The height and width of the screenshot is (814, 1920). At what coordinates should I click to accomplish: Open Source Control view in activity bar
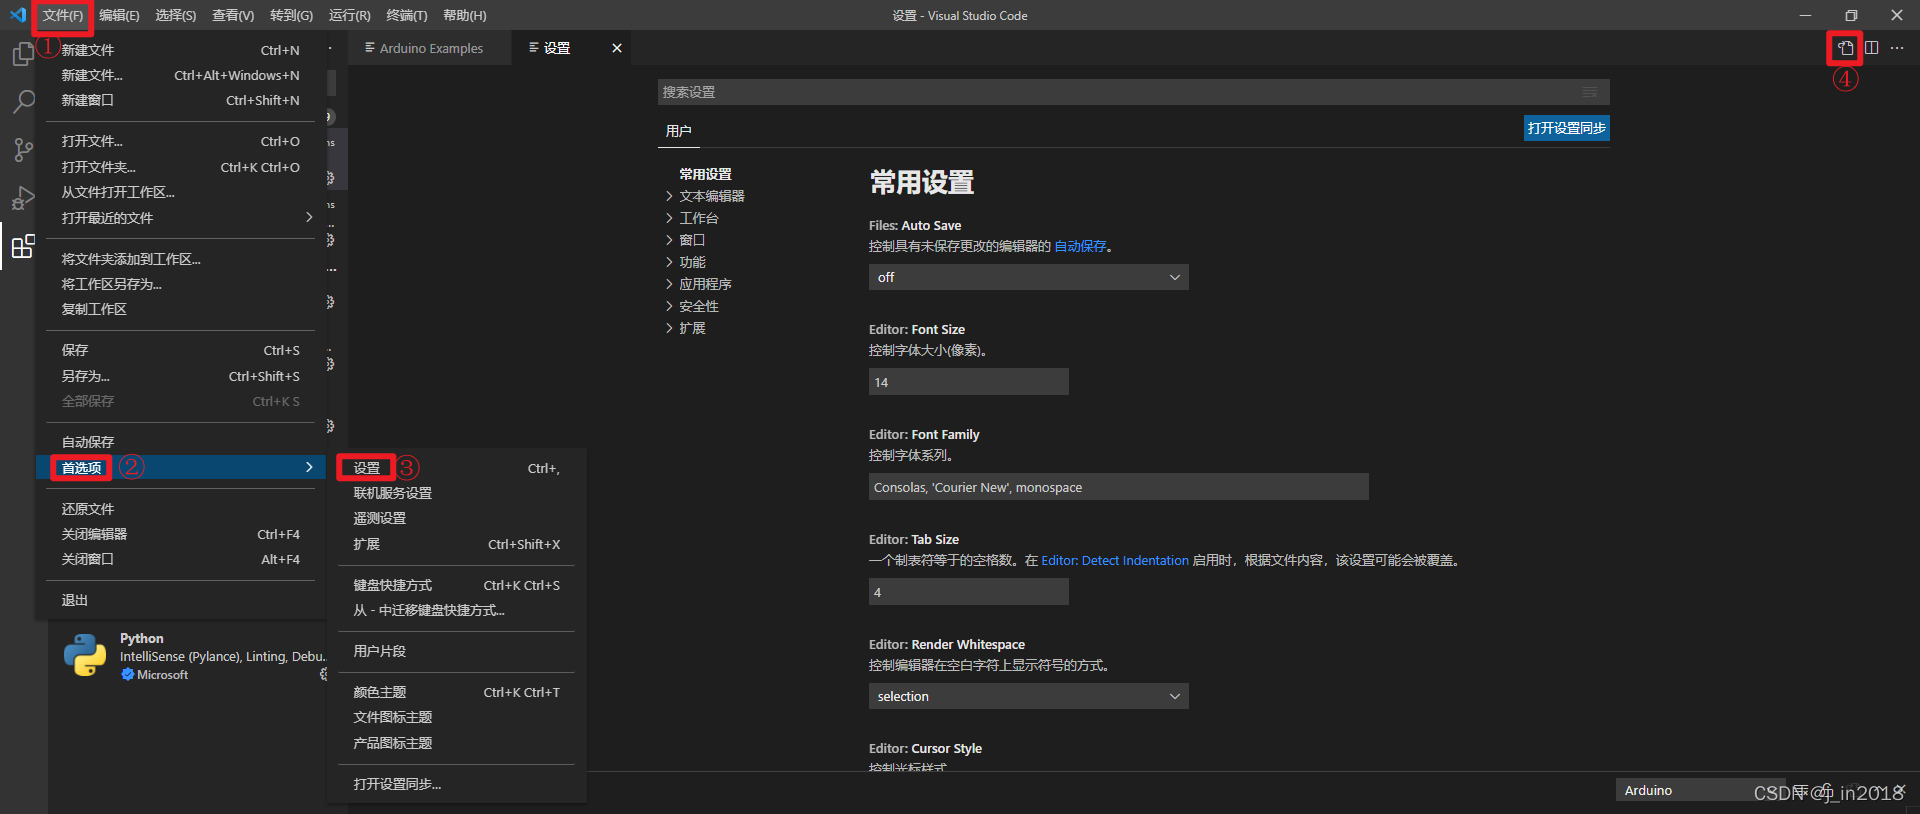pos(23,150)
